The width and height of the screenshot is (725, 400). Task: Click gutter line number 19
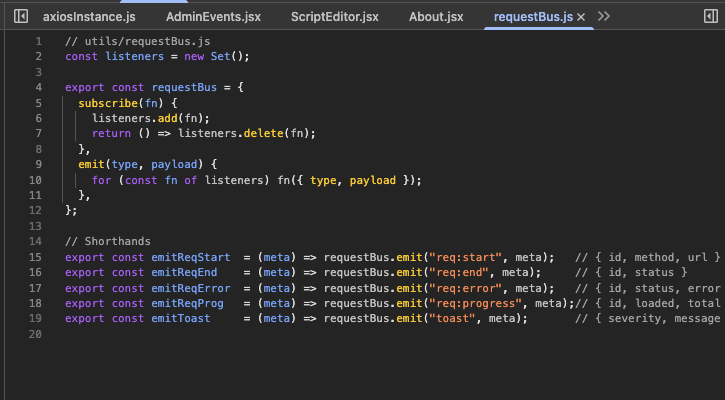point(35,319)
